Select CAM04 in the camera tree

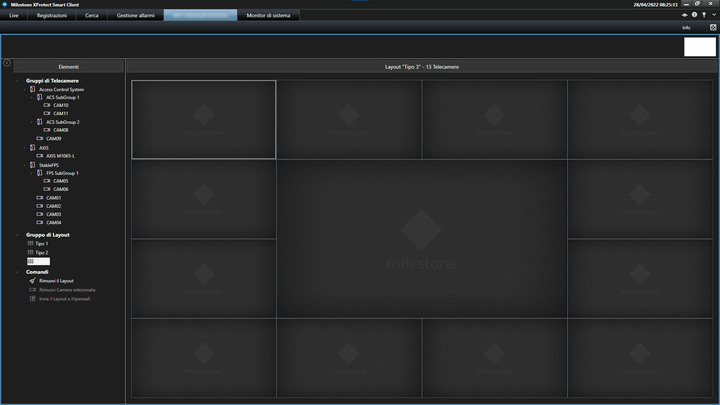point(53,223)
